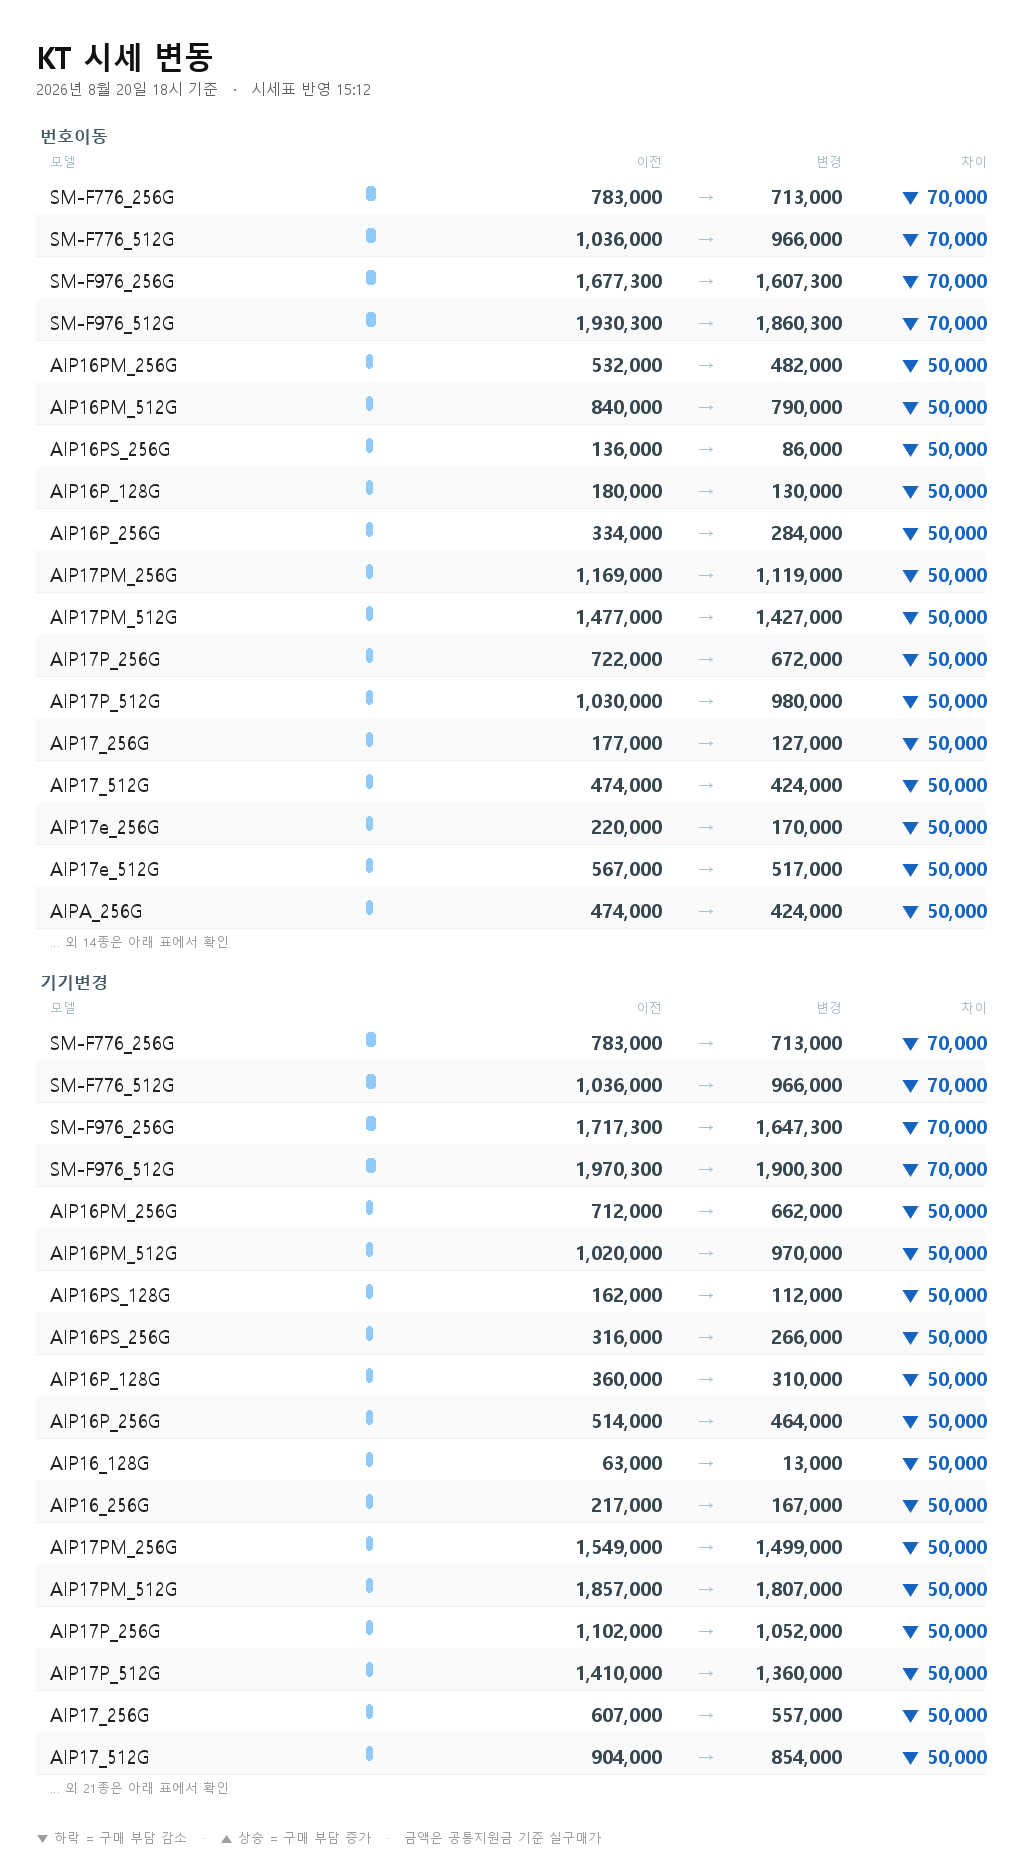The image size is (1020, 1876).
Task: Click the changed price 1,900,300
Action: click(799, 1170)
